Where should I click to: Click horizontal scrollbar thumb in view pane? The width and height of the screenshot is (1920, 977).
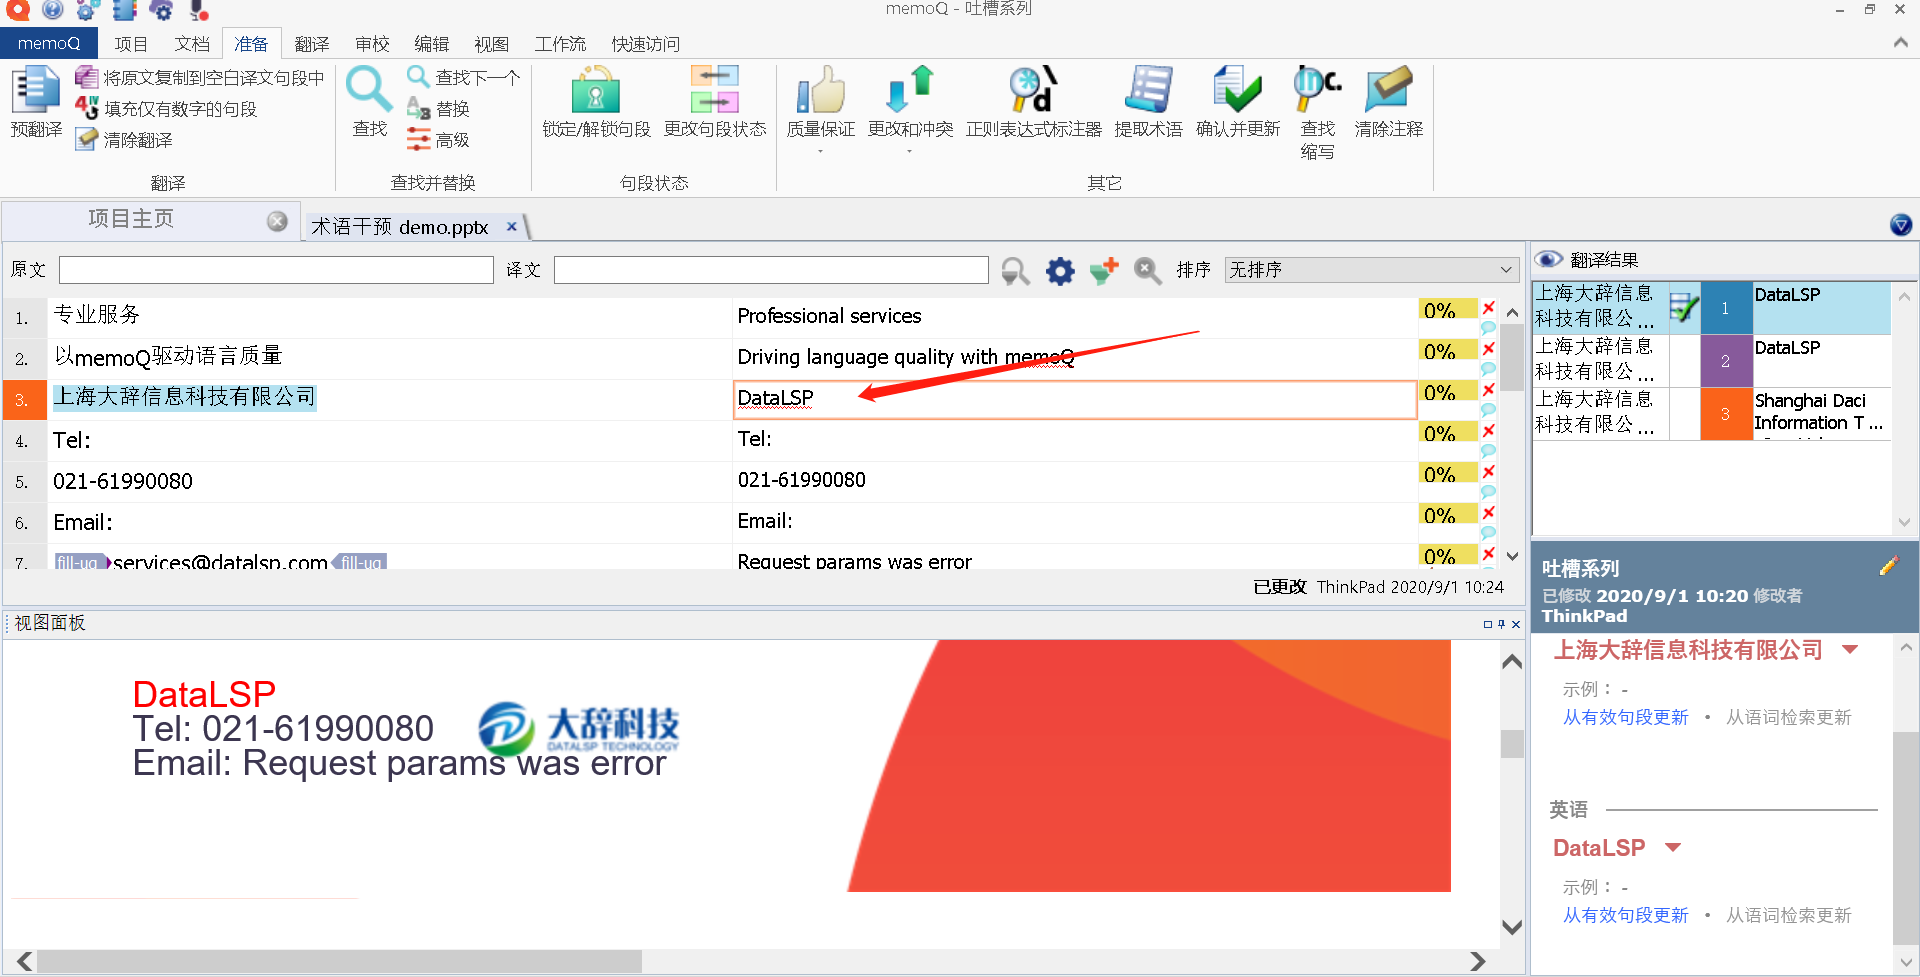click(339, 961)
